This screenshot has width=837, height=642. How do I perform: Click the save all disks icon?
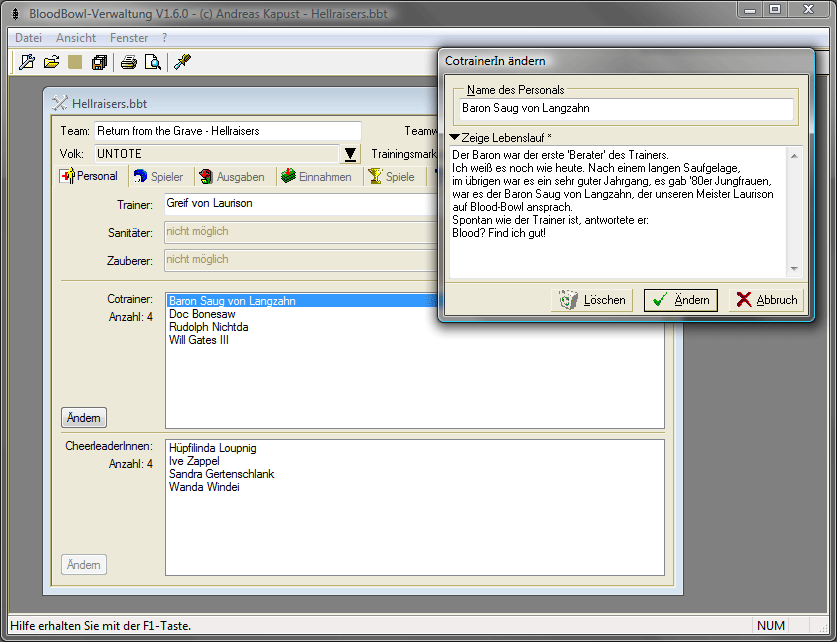(99, 62)
